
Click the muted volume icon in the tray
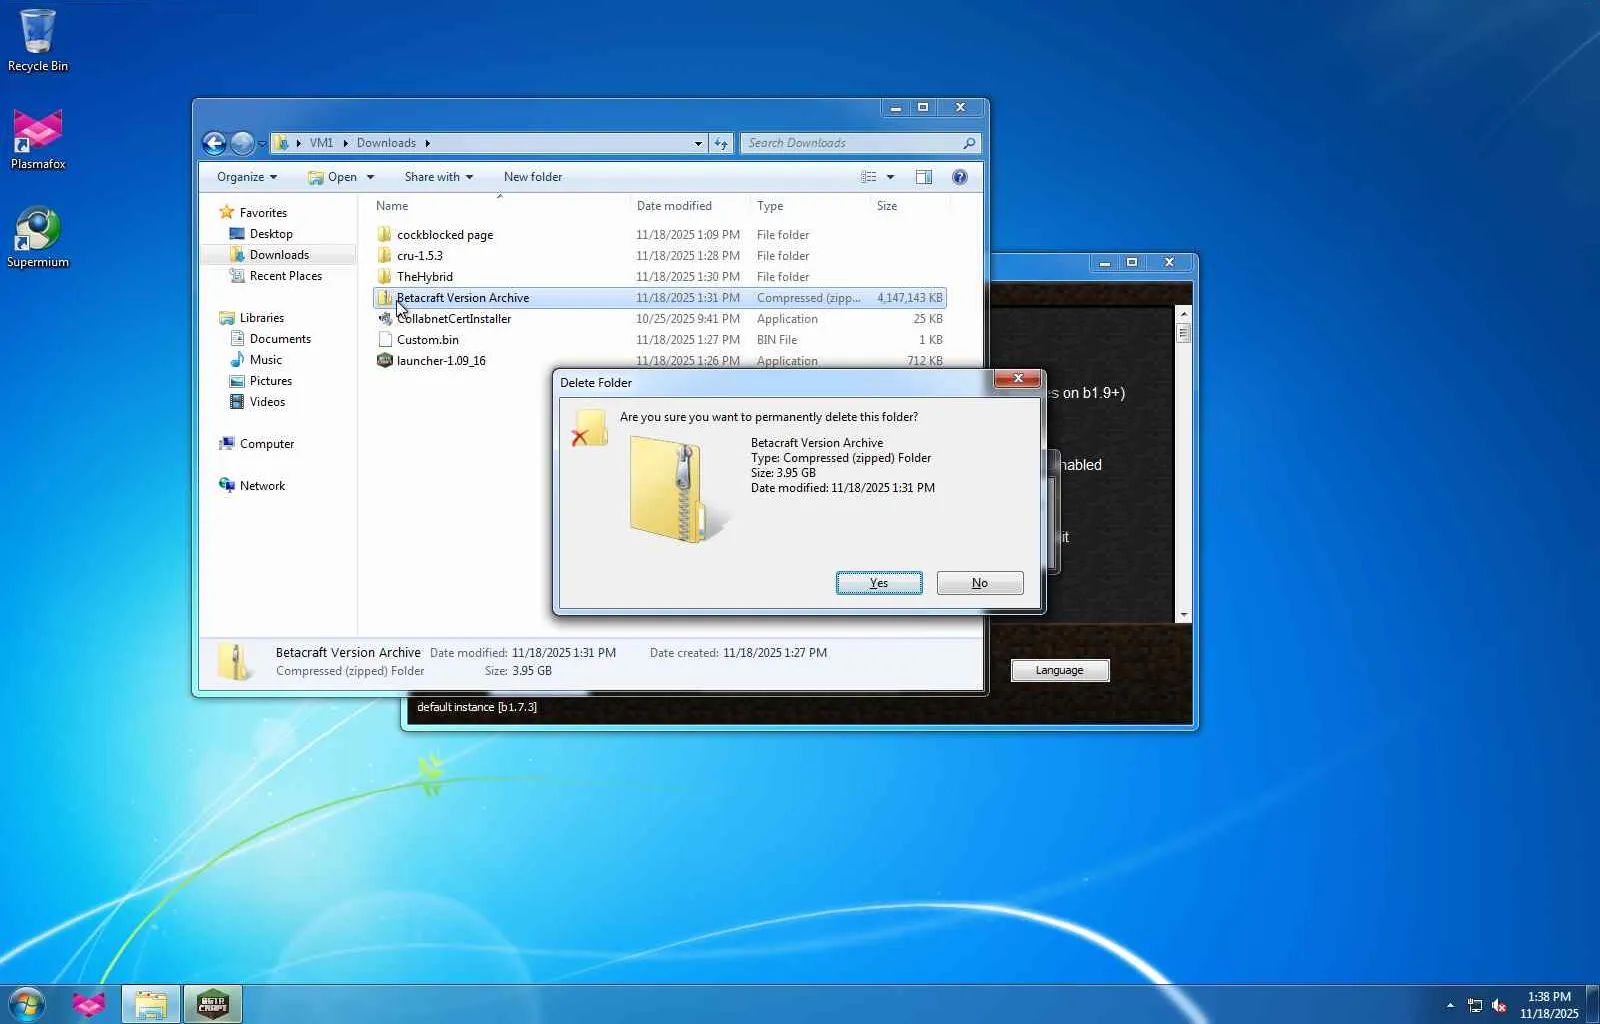[x=1499, y=1005]
